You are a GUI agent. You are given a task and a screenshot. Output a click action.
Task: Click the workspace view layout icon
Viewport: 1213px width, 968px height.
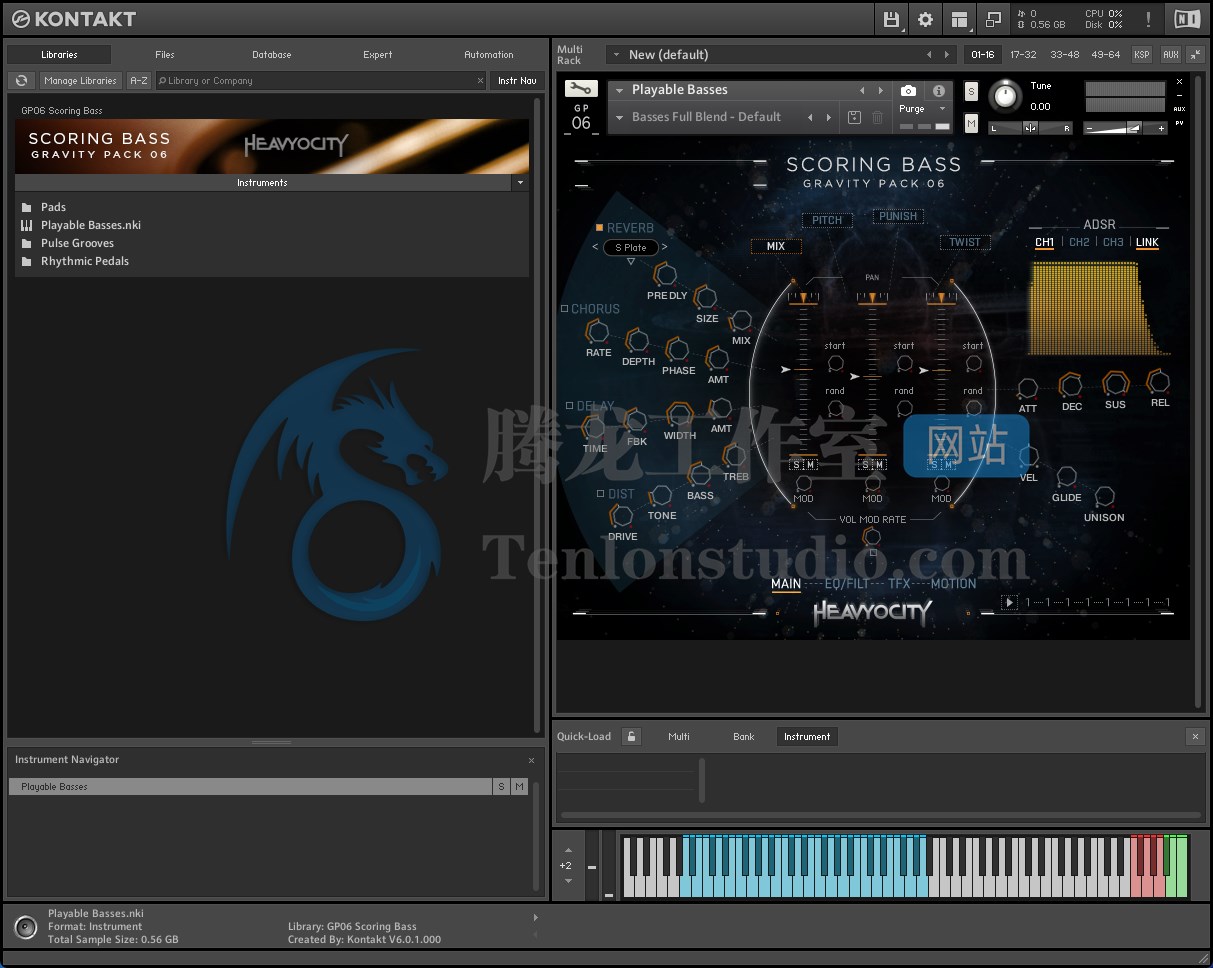point(959,19)
